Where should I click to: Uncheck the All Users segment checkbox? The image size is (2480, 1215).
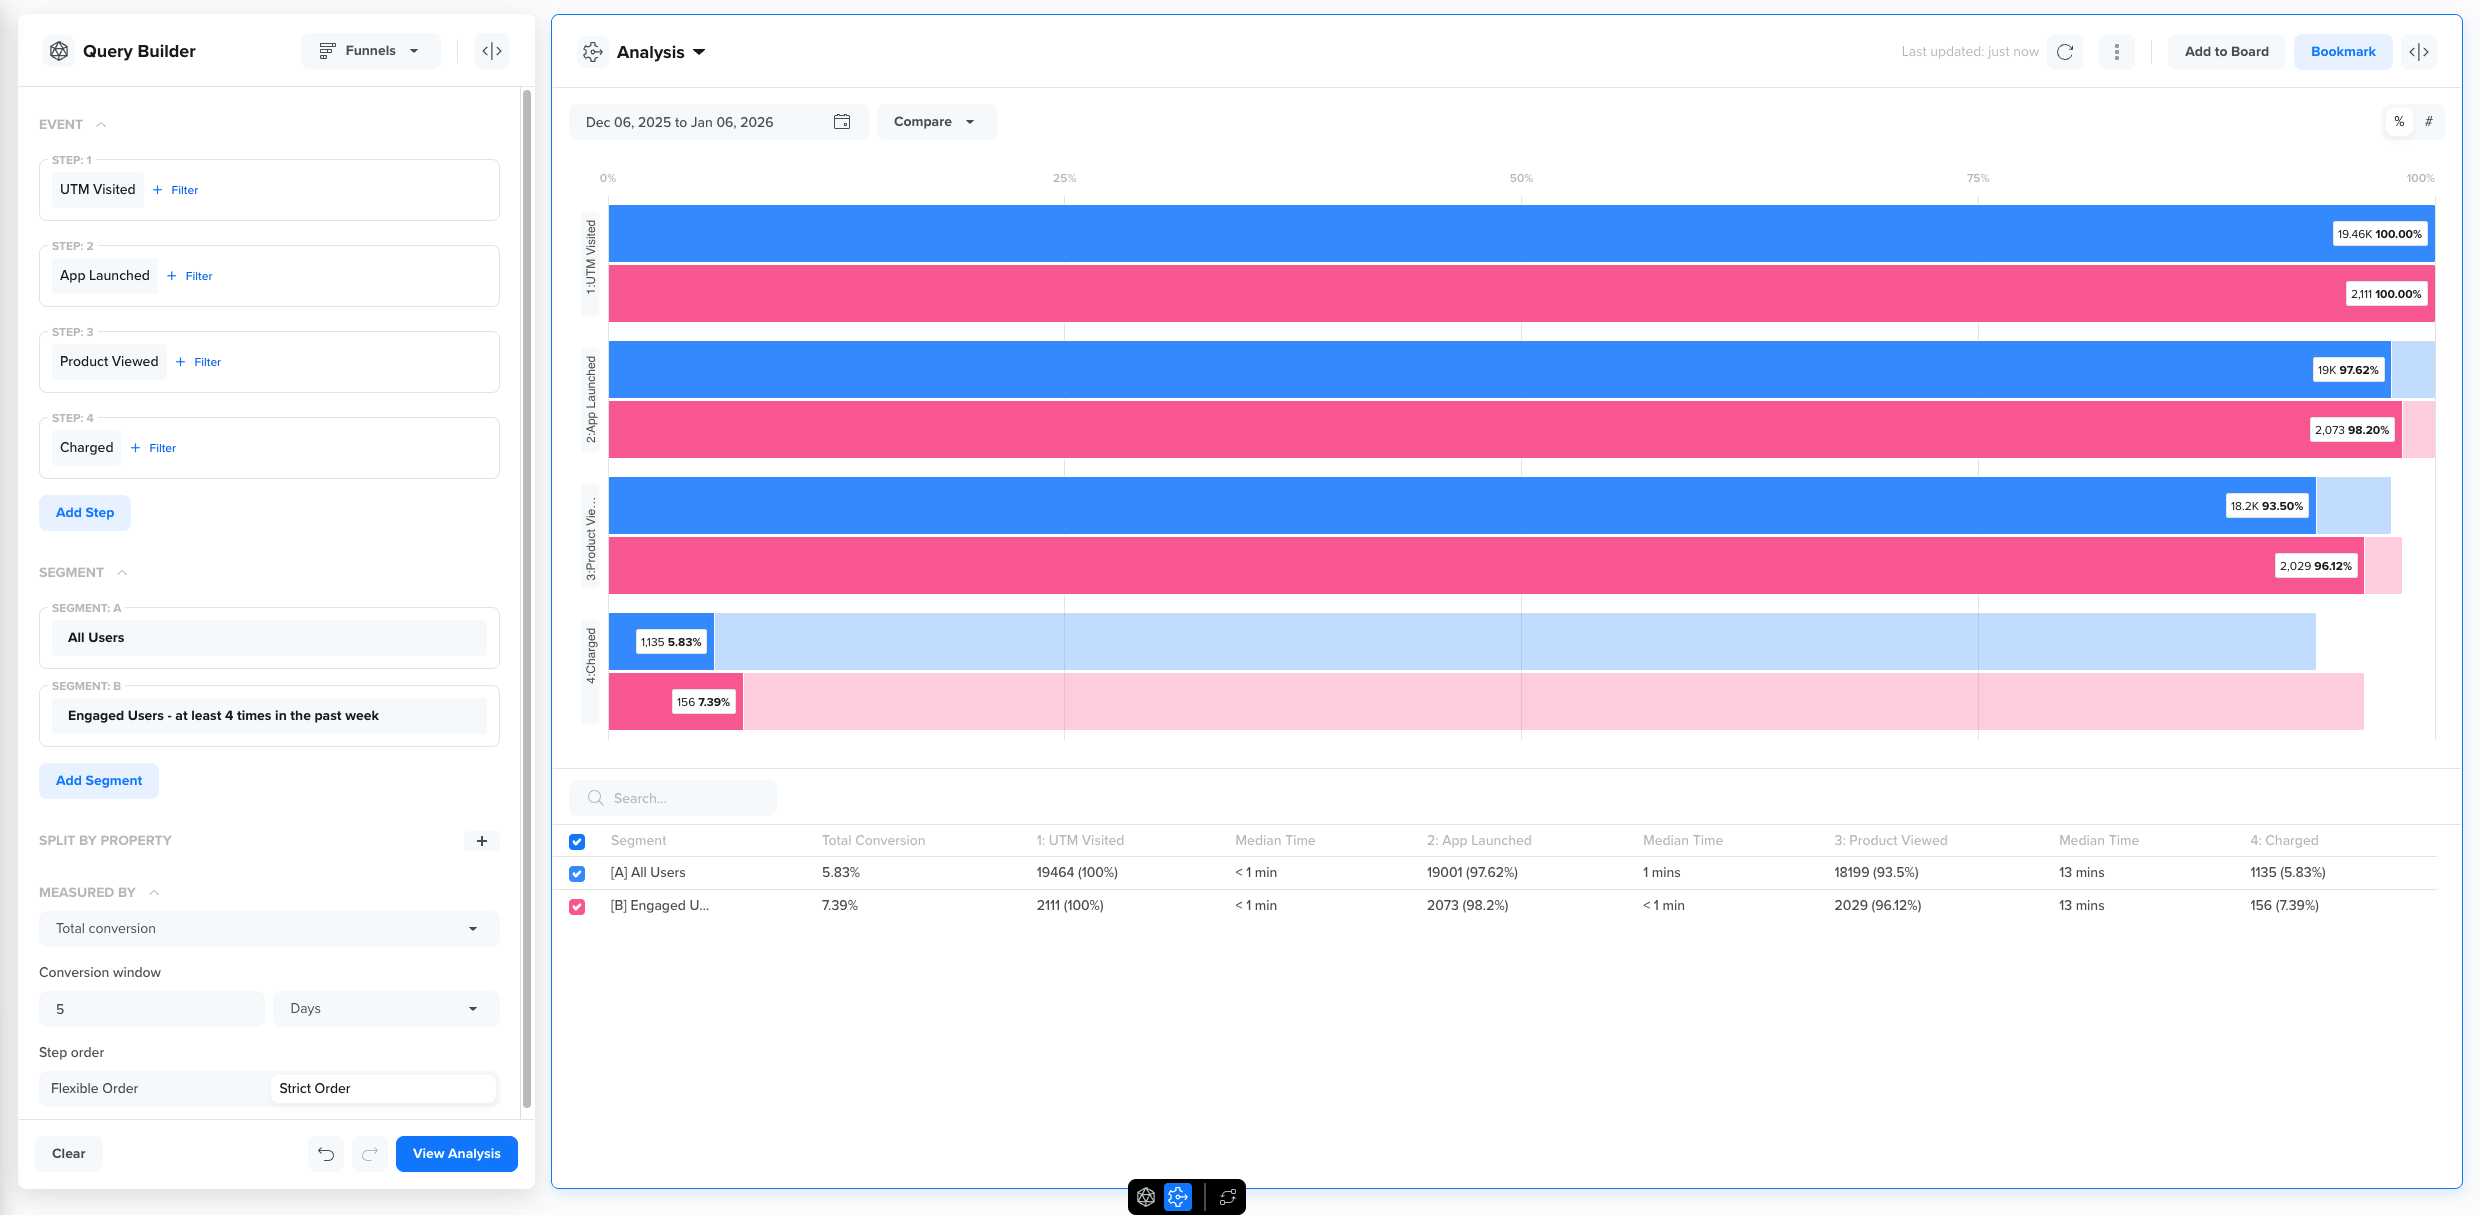pyautogui.click(x=577, y=873)
